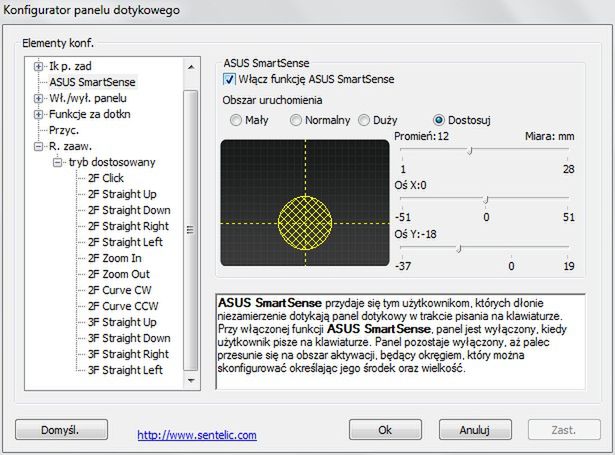Select the 2F Straight Up gesture

[x=122, y=194]
